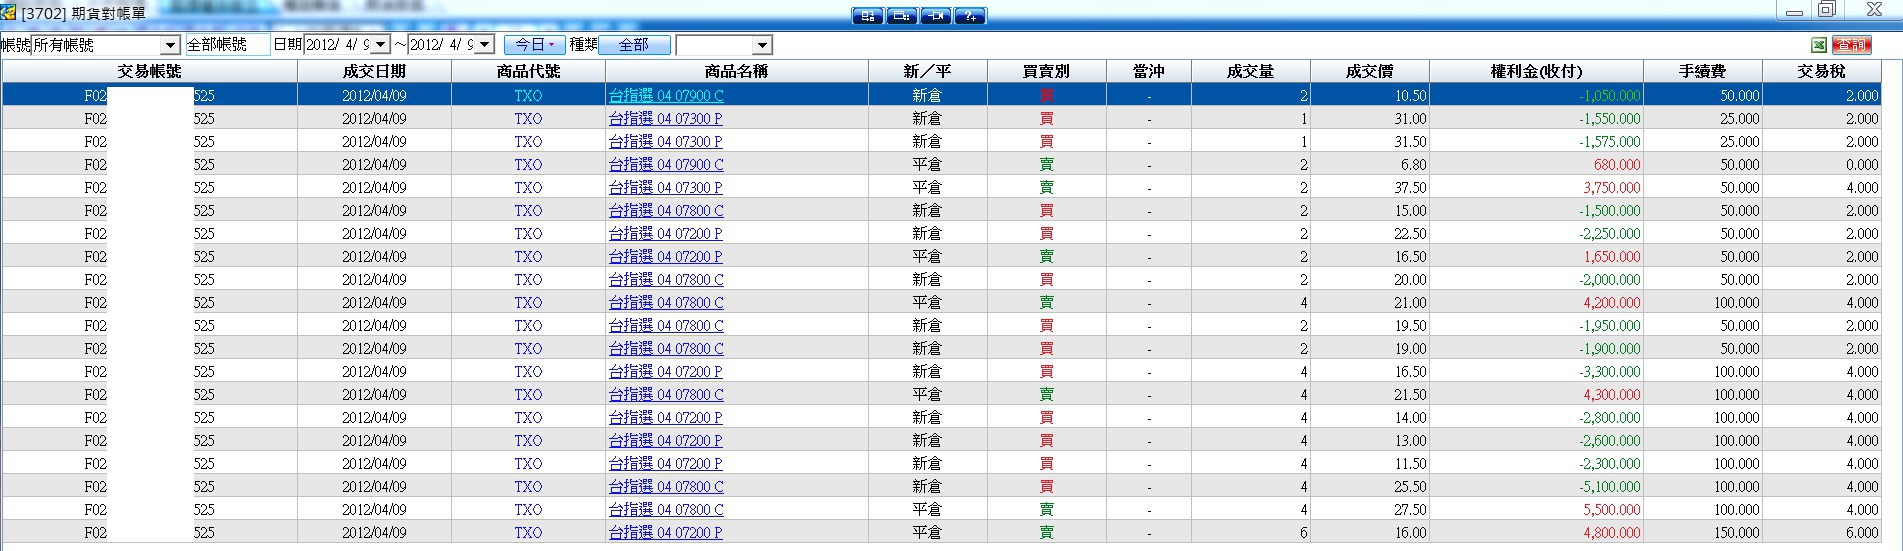
Task: Open 台指選 04 07200 P link at price 22.50
Action: (x=666, y=233)
